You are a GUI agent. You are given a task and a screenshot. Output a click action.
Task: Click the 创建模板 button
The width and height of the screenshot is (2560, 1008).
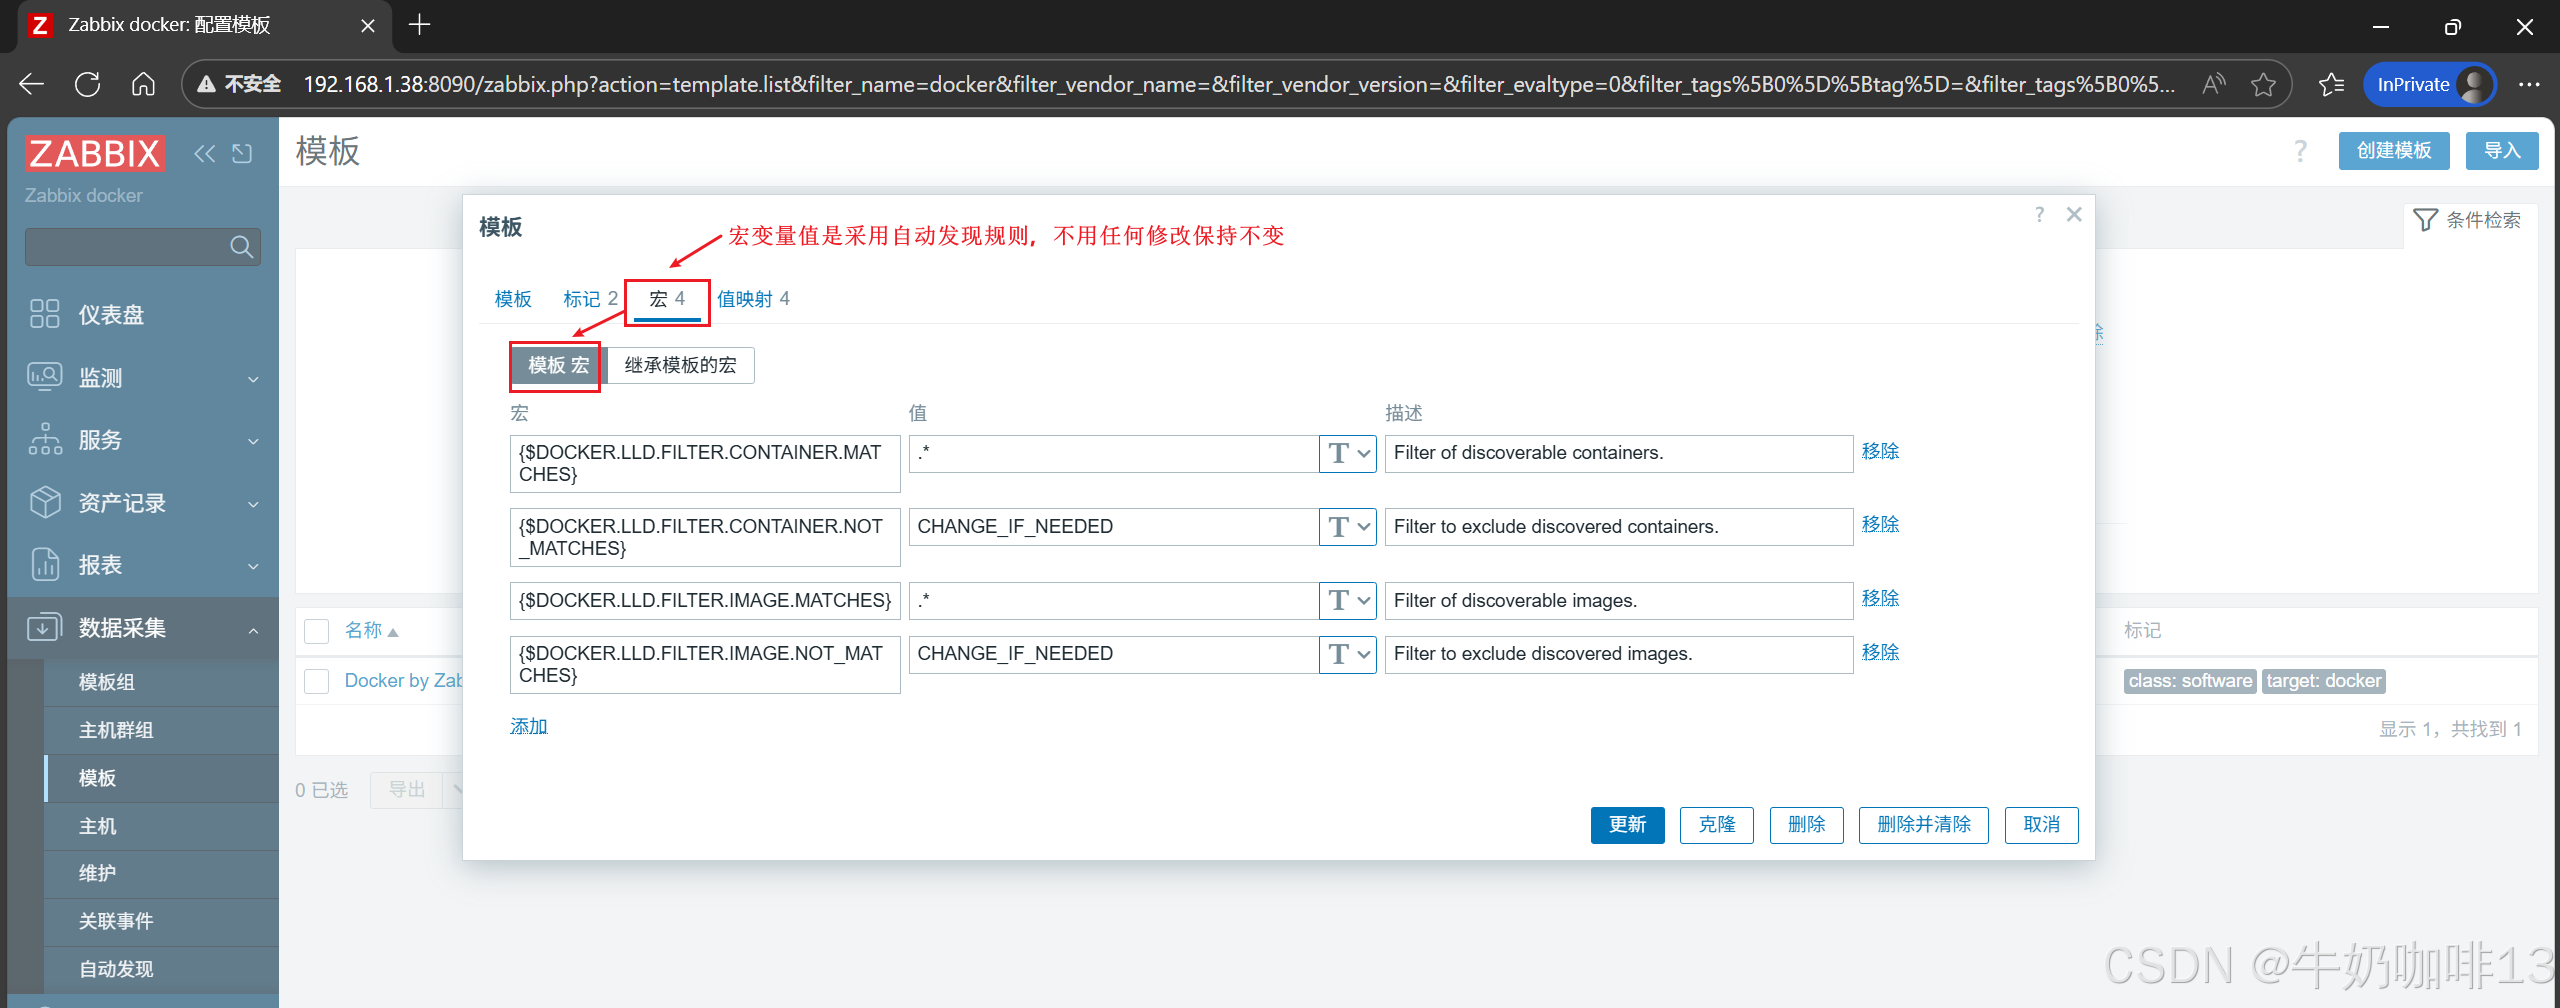click(2394, 151)
